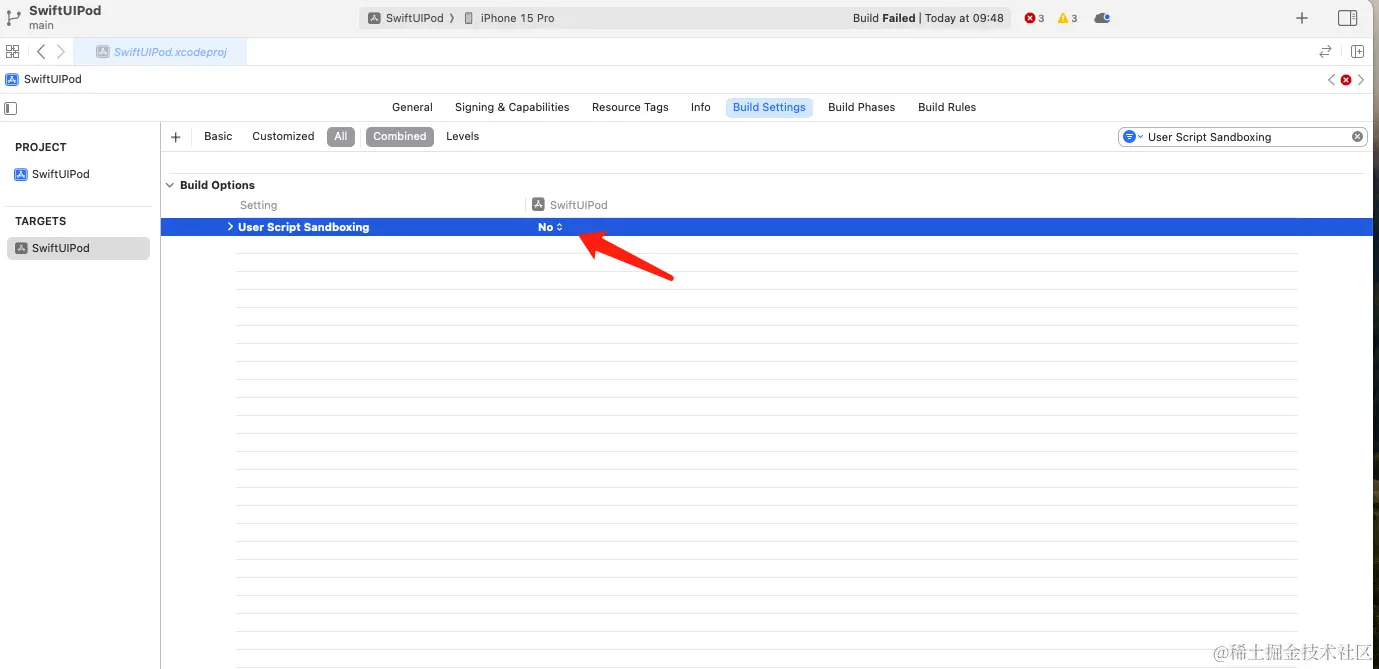Select the User Script Sandboxing setting row
This screenshot has height=669, width=1379.
click(x=767, y=227)
